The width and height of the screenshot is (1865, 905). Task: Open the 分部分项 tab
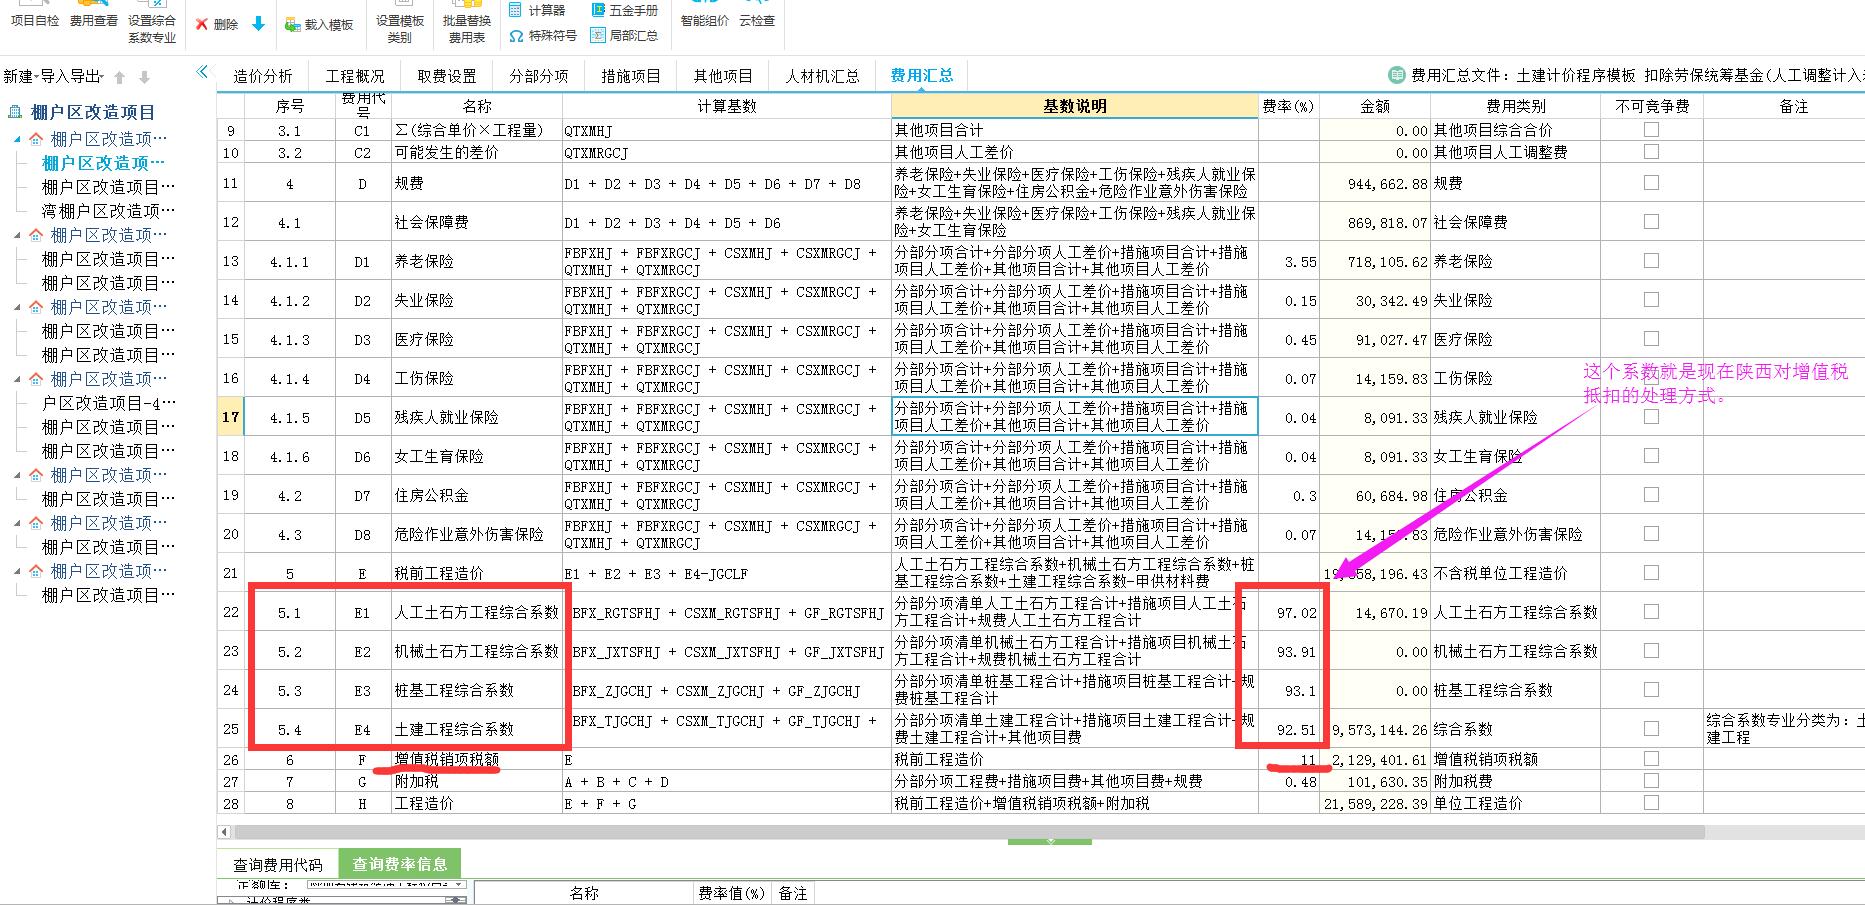point(539,76)
